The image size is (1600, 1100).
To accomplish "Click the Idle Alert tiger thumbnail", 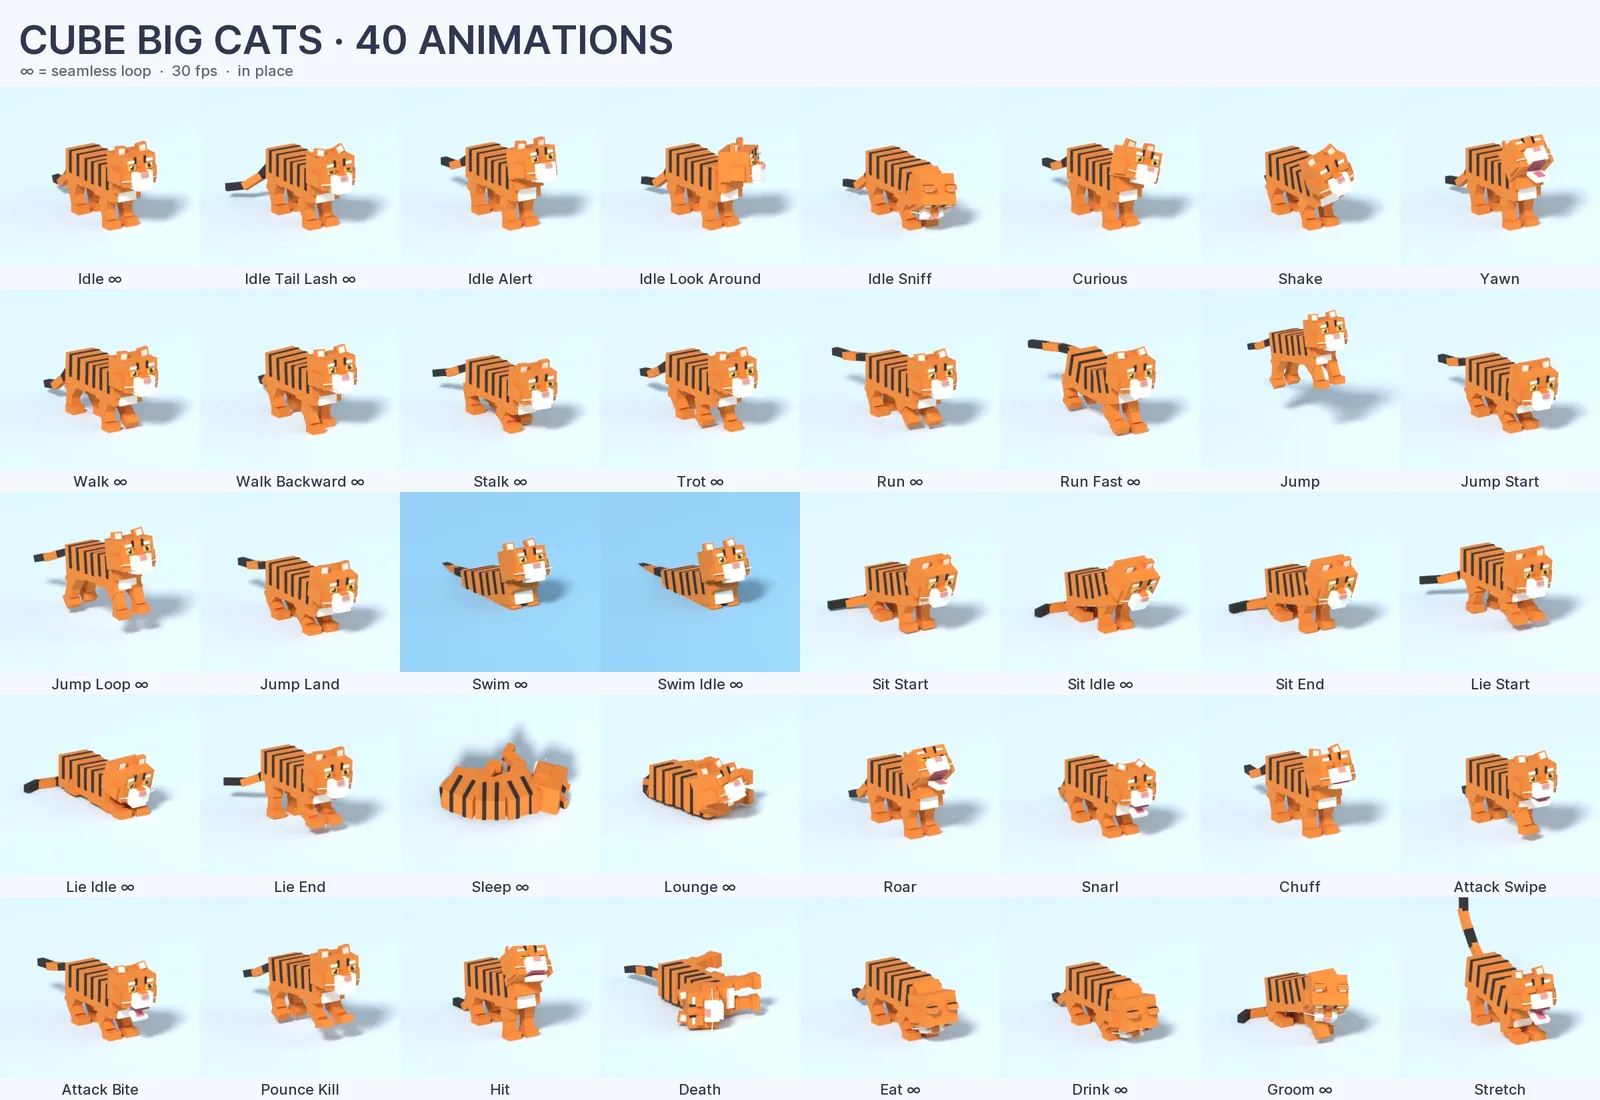I will point(500,177).
